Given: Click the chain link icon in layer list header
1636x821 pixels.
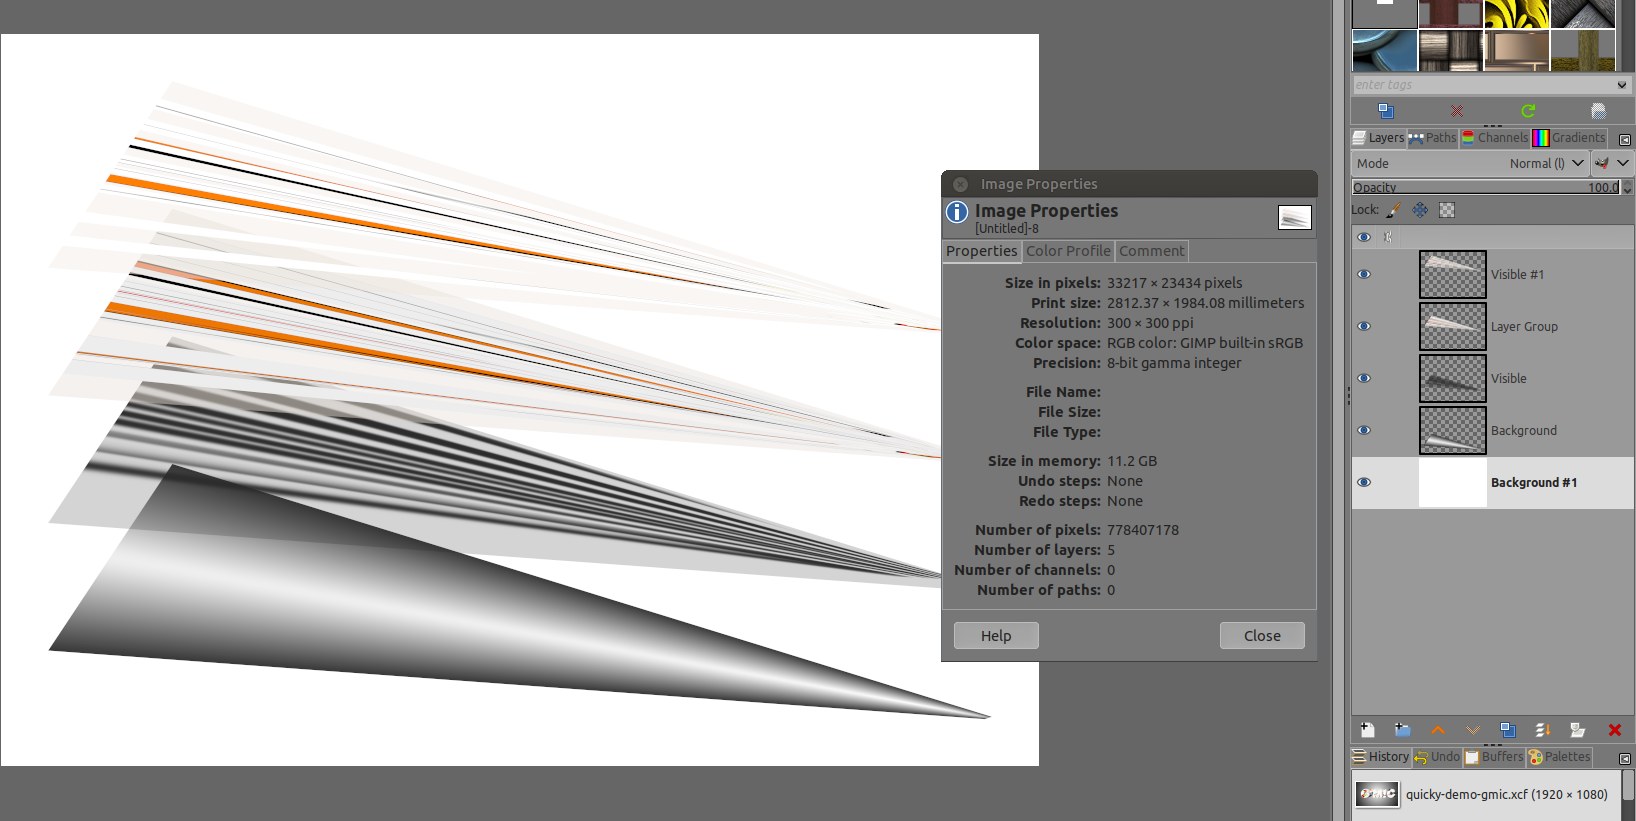Looking at the screenshot, I should pos(1387,237).
